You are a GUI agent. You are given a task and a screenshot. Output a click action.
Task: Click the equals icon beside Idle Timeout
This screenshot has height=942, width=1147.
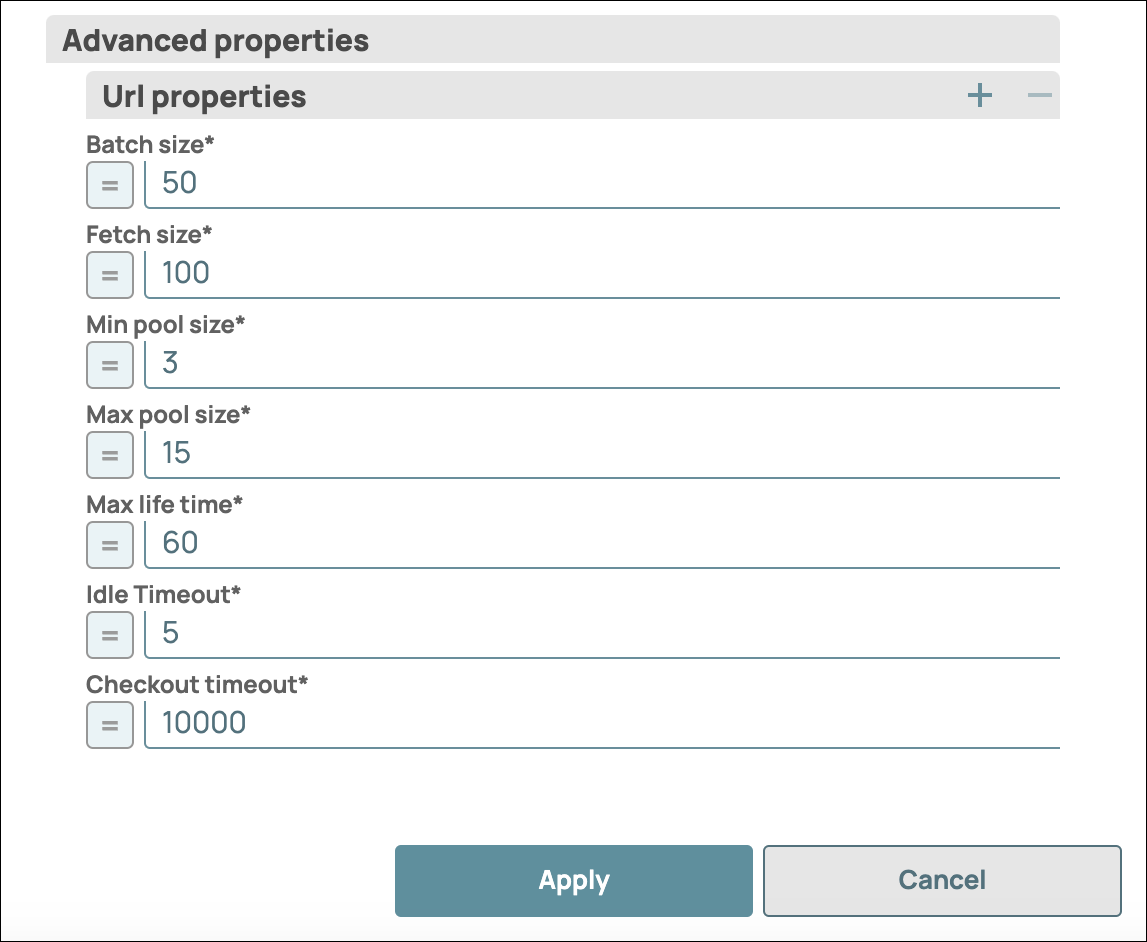pyautogui.click(x=109, y=635)
